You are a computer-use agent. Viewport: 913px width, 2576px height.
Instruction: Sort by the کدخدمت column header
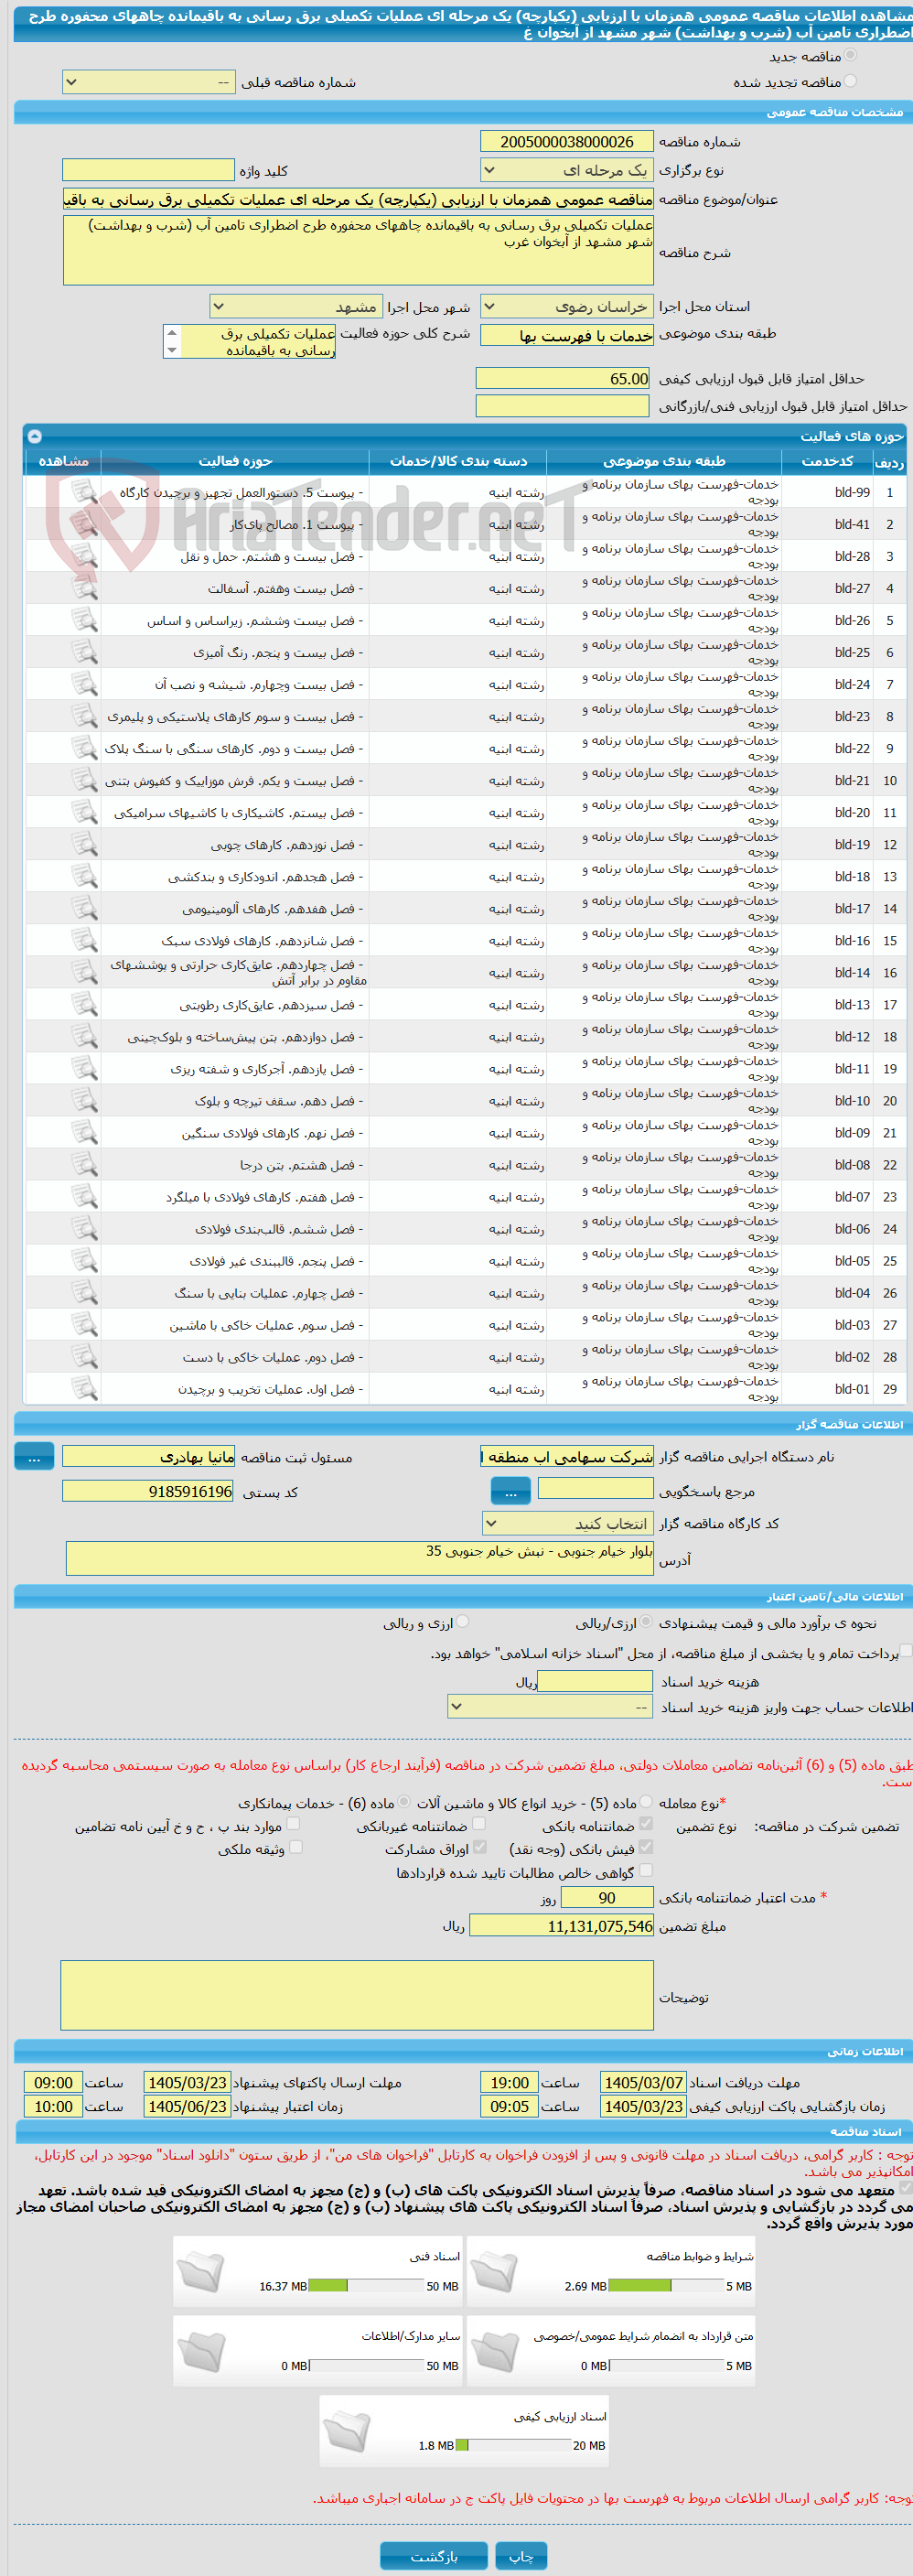pos(827,461)
